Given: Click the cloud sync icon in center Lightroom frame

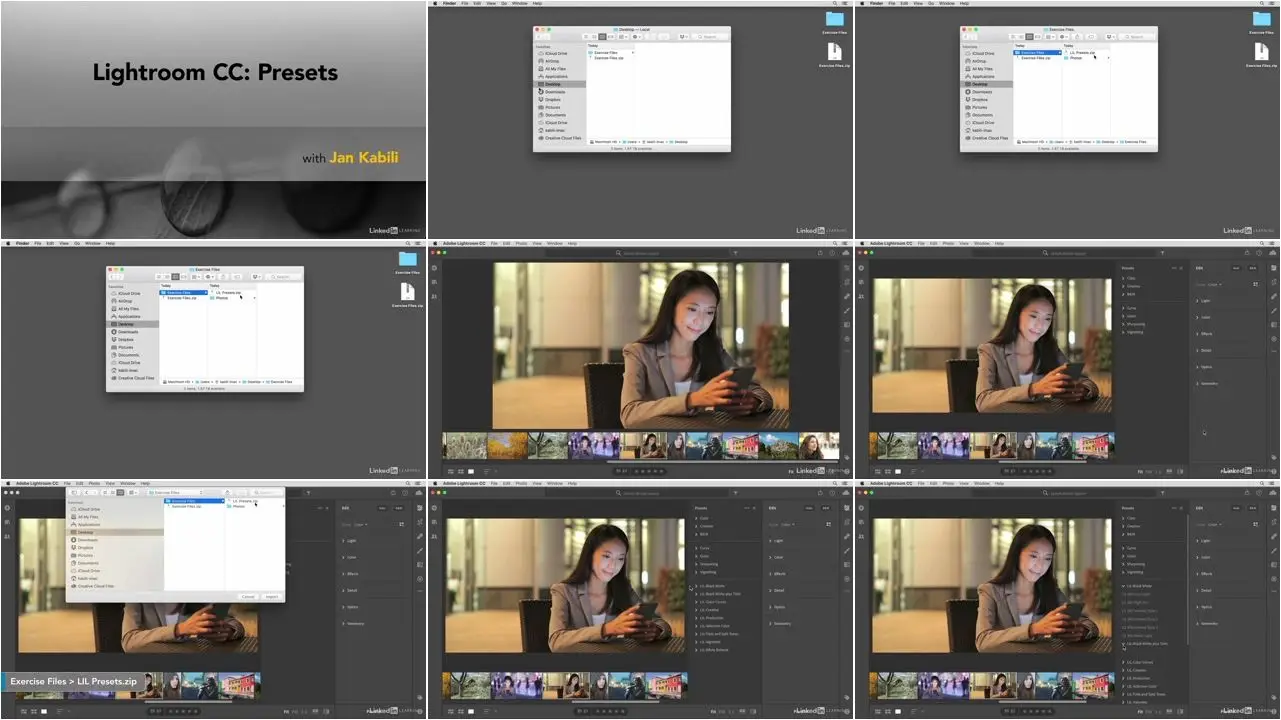Looking at the screenshot, I should [x=845, y=254].
